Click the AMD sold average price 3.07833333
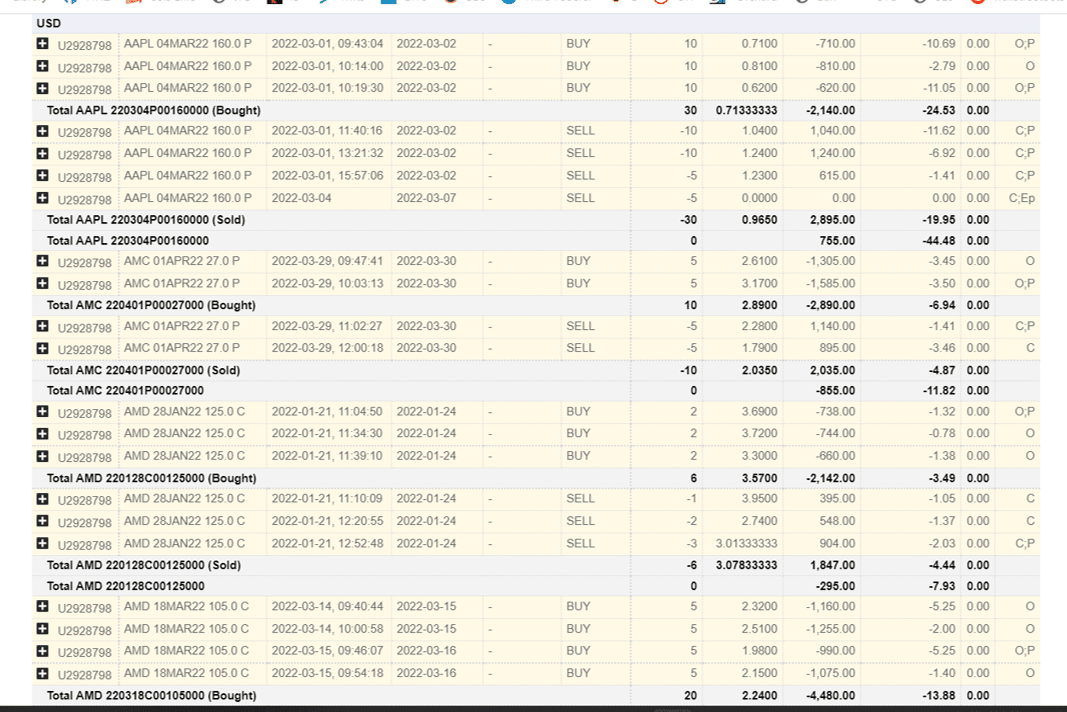This screenshot has height=712, width=1067. (746, 565)
